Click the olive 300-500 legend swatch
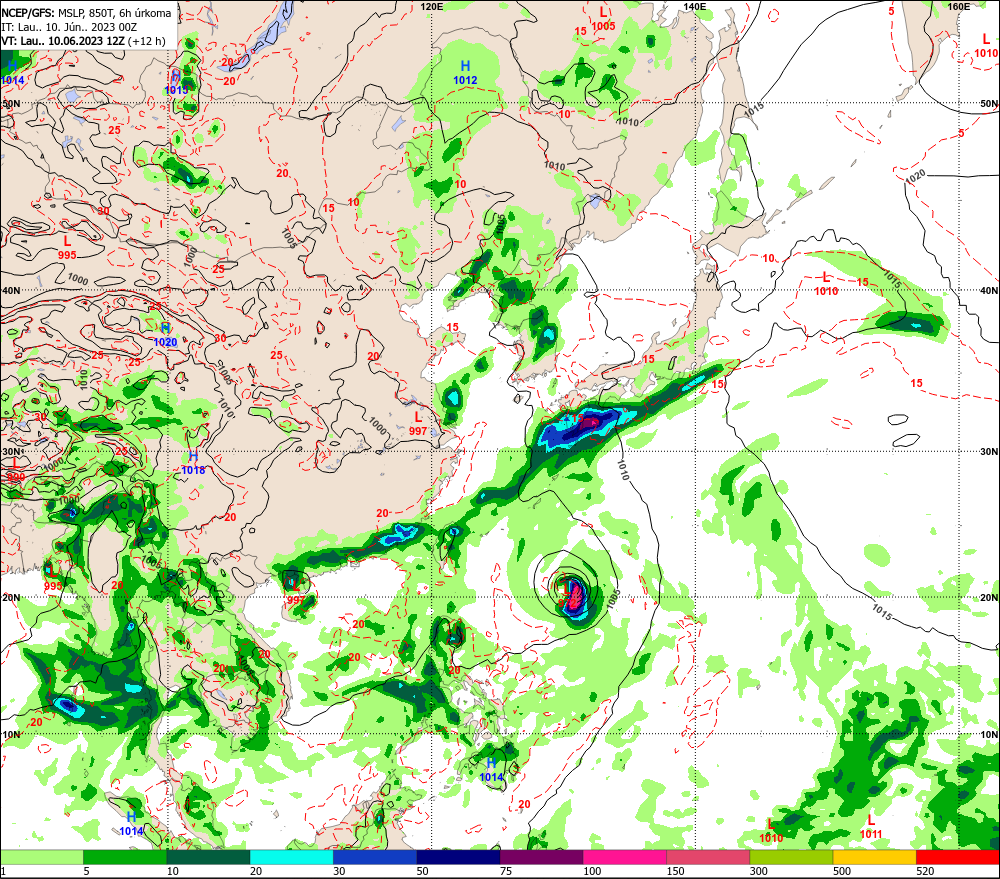 click(791, 857)
